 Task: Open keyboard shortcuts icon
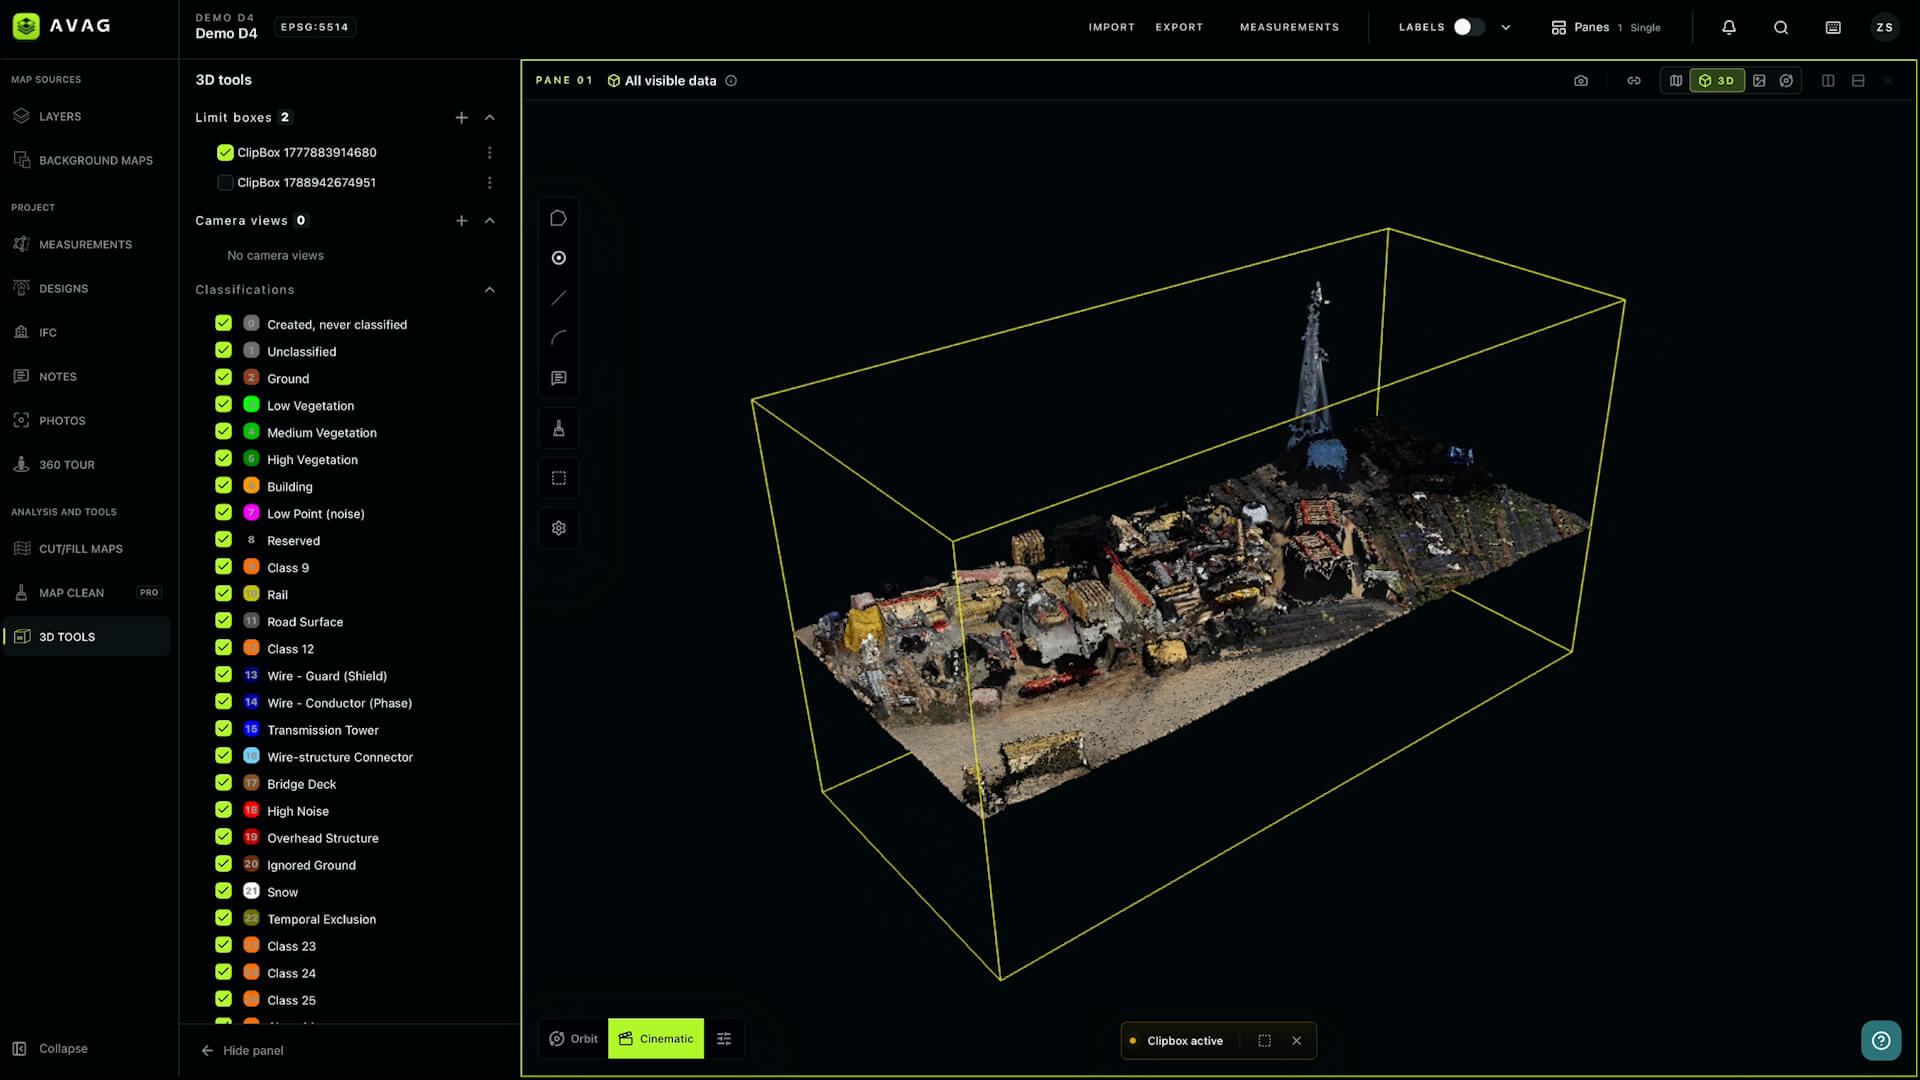click(x=1833, y=28)
